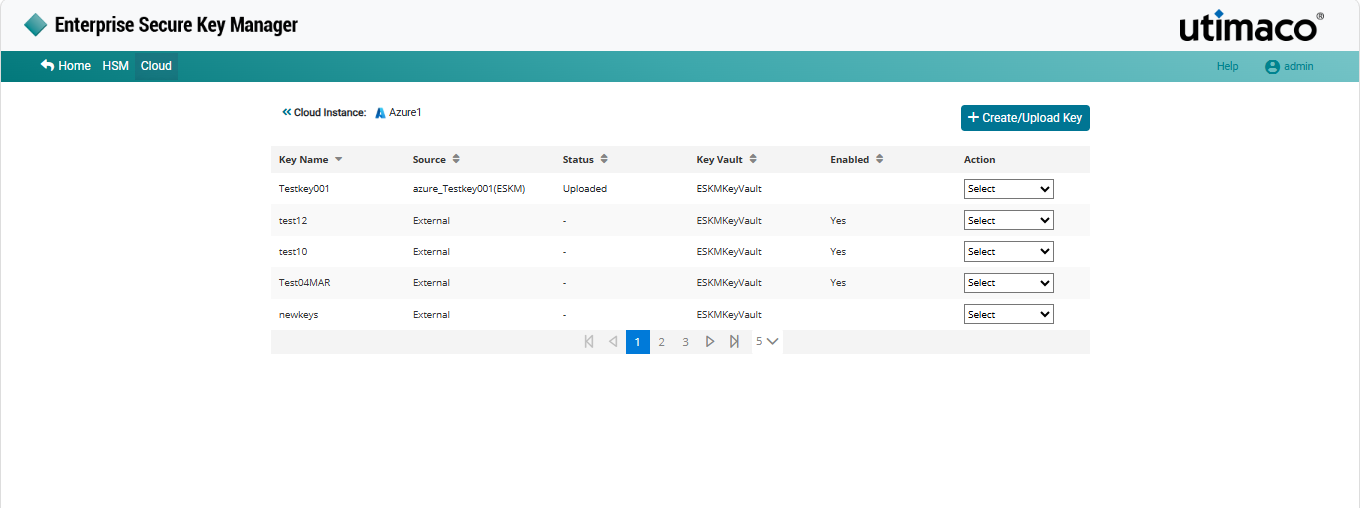Click azure_Testkey001(ESKM) source cell
1362x508 pixels.
click(469, 189)
